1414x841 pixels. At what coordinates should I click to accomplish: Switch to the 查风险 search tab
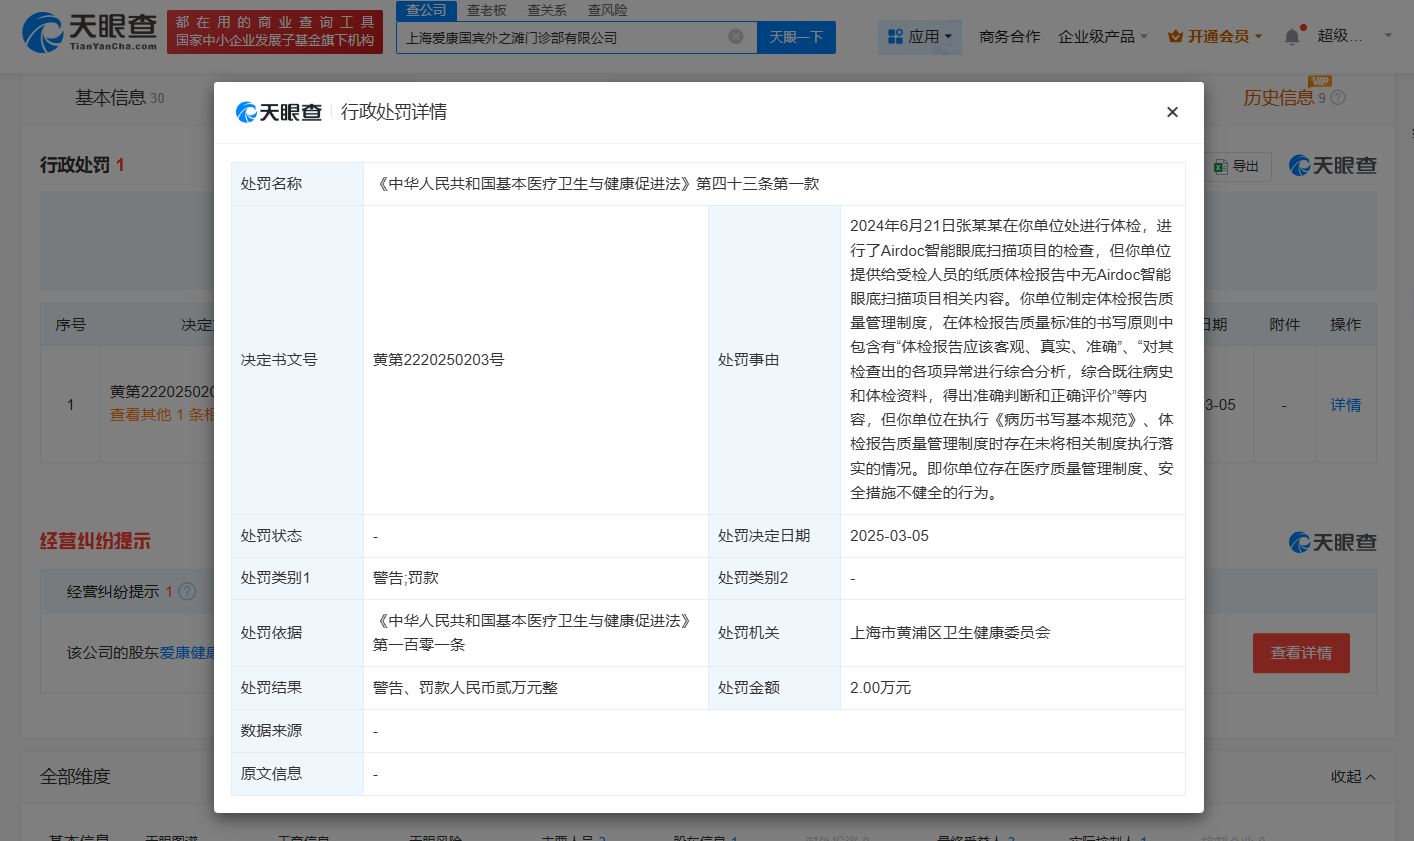coord(607,10)
